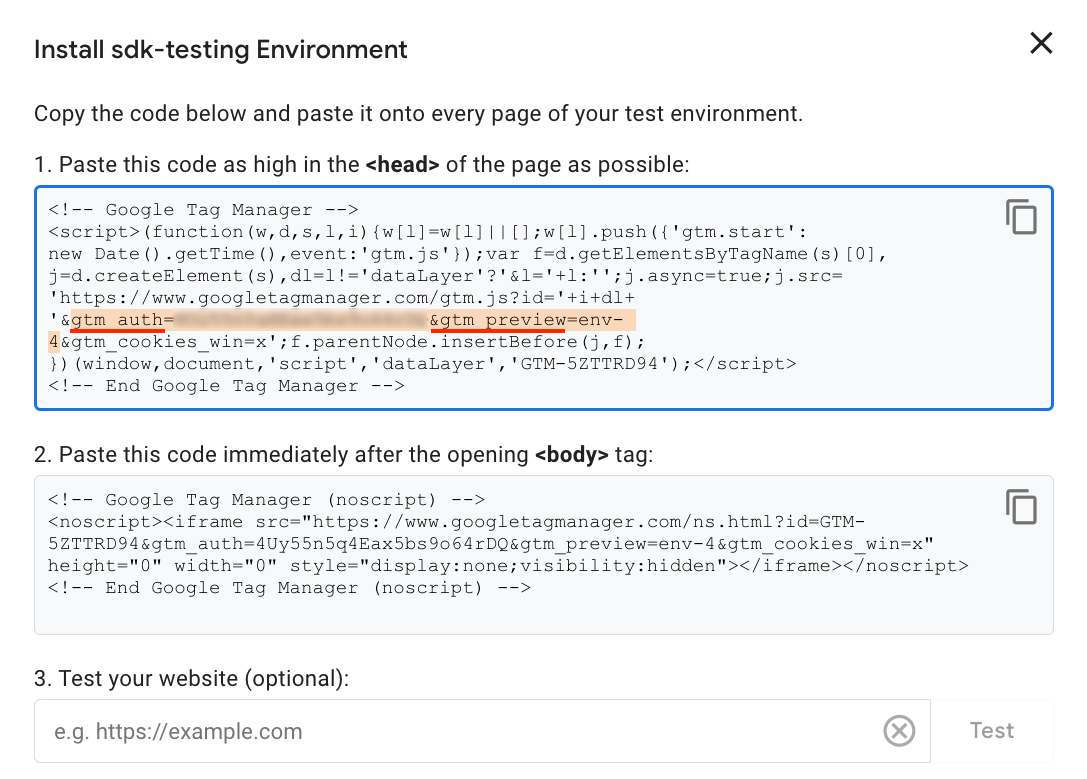This screenshot has width=1087, height=779.
Task: Click the Test button
Action: click(x=991, y=730)
